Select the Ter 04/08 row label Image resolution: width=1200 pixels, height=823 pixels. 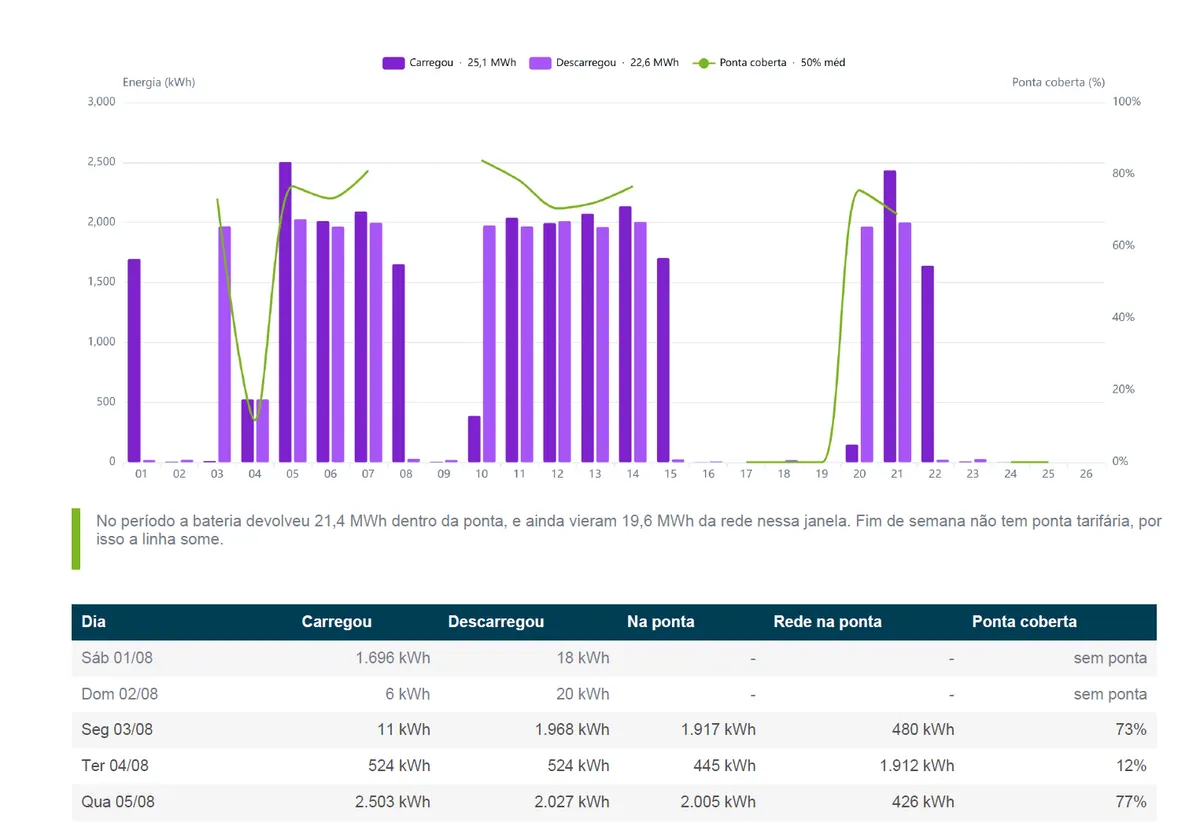click(115, 766)
